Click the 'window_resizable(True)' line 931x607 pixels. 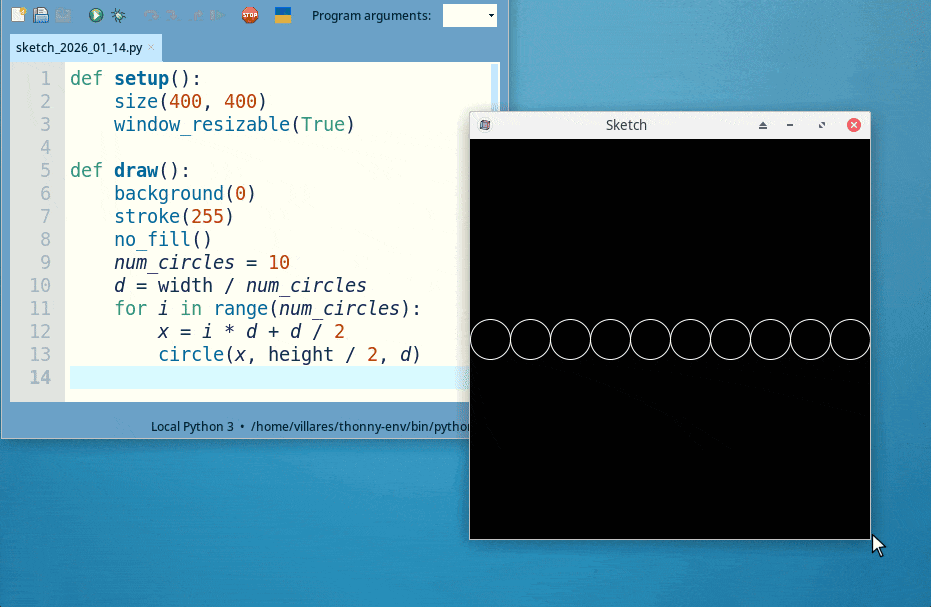tap(234, 124)
